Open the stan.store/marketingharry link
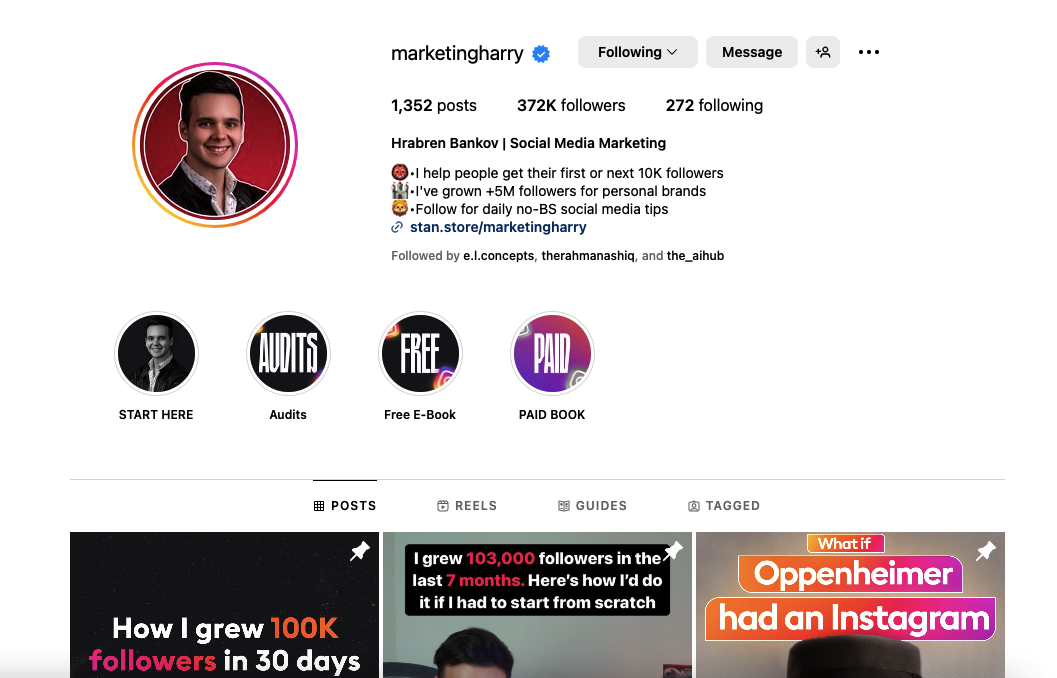Screen dimensions: 1057x678 click(498, 227)
